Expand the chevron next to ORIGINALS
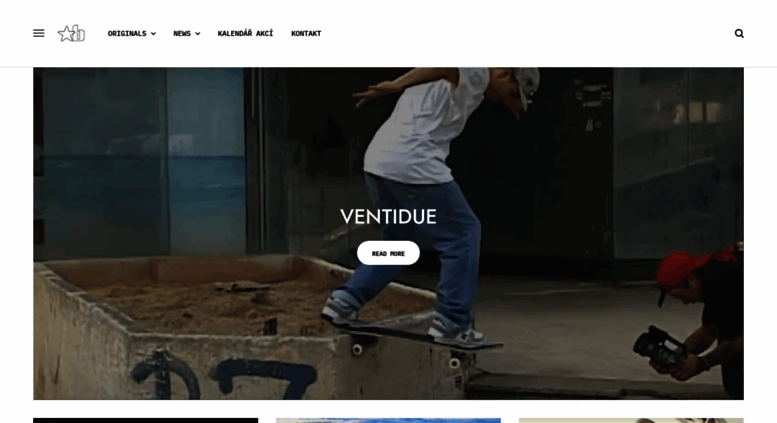Screen dimensions: 777x423 153,34
